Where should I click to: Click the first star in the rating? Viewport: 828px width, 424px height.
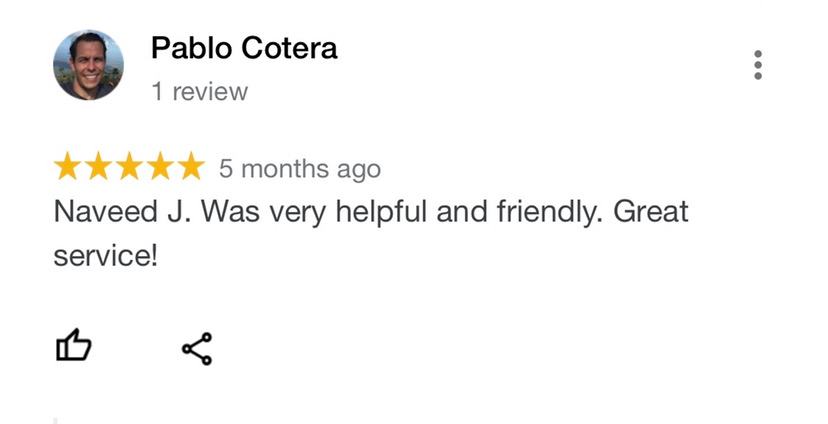coord(68,168)
